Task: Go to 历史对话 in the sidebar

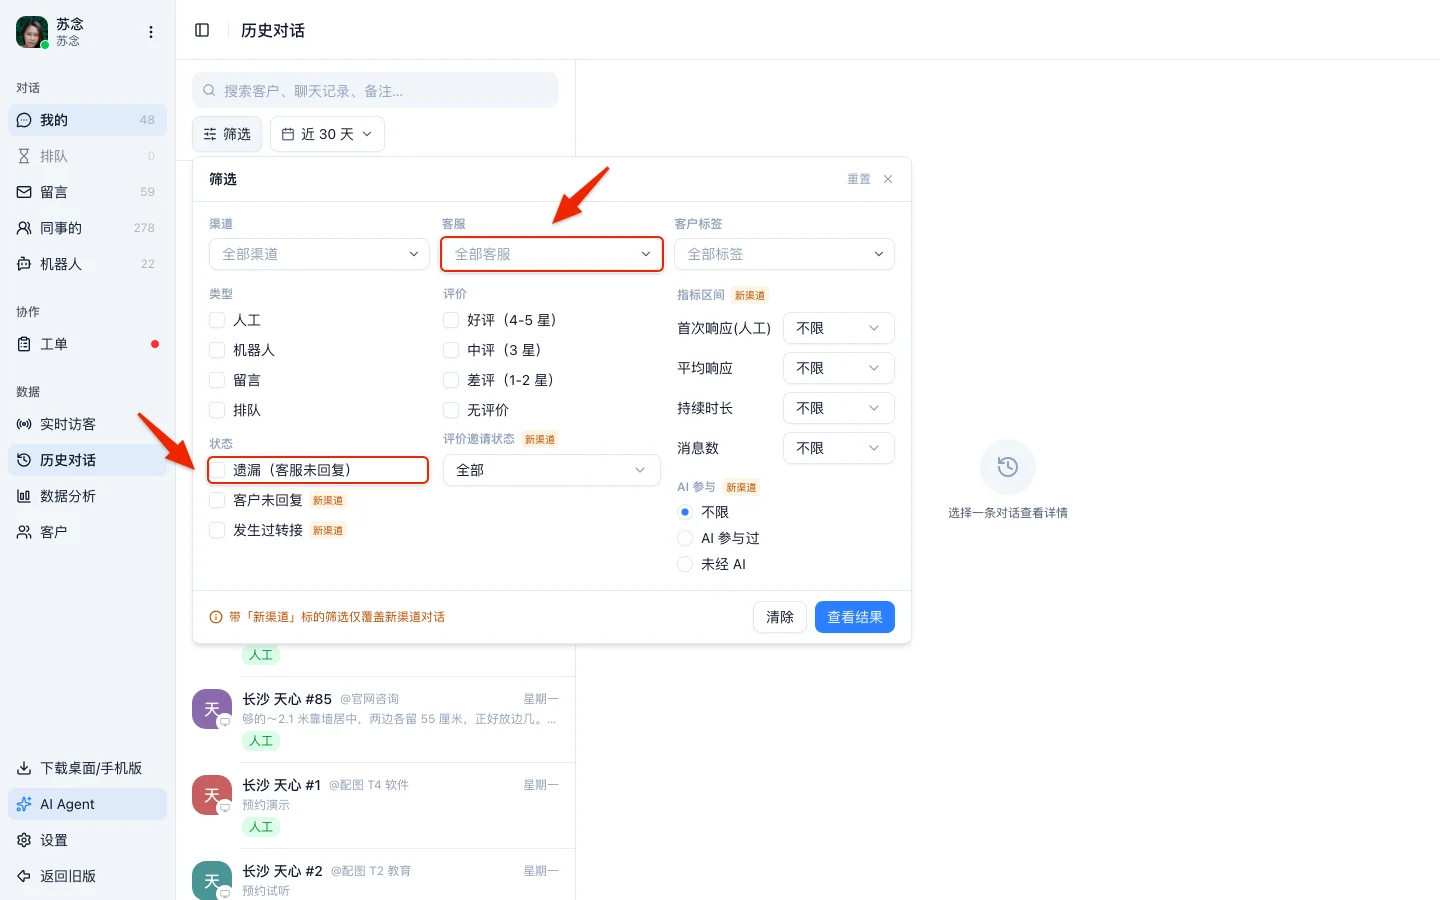Action: coord(87,460)
